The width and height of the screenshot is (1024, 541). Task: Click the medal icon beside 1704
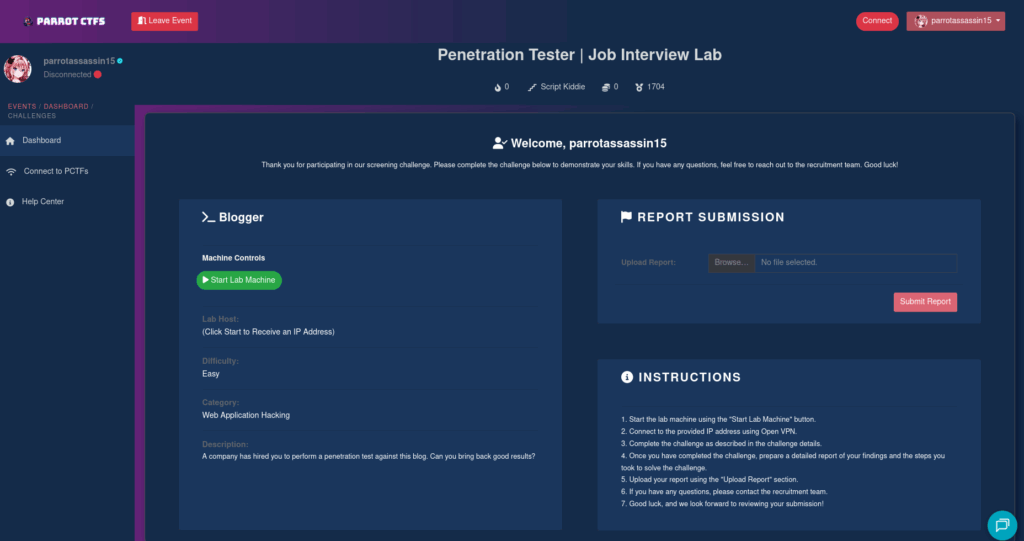(639, 87)
